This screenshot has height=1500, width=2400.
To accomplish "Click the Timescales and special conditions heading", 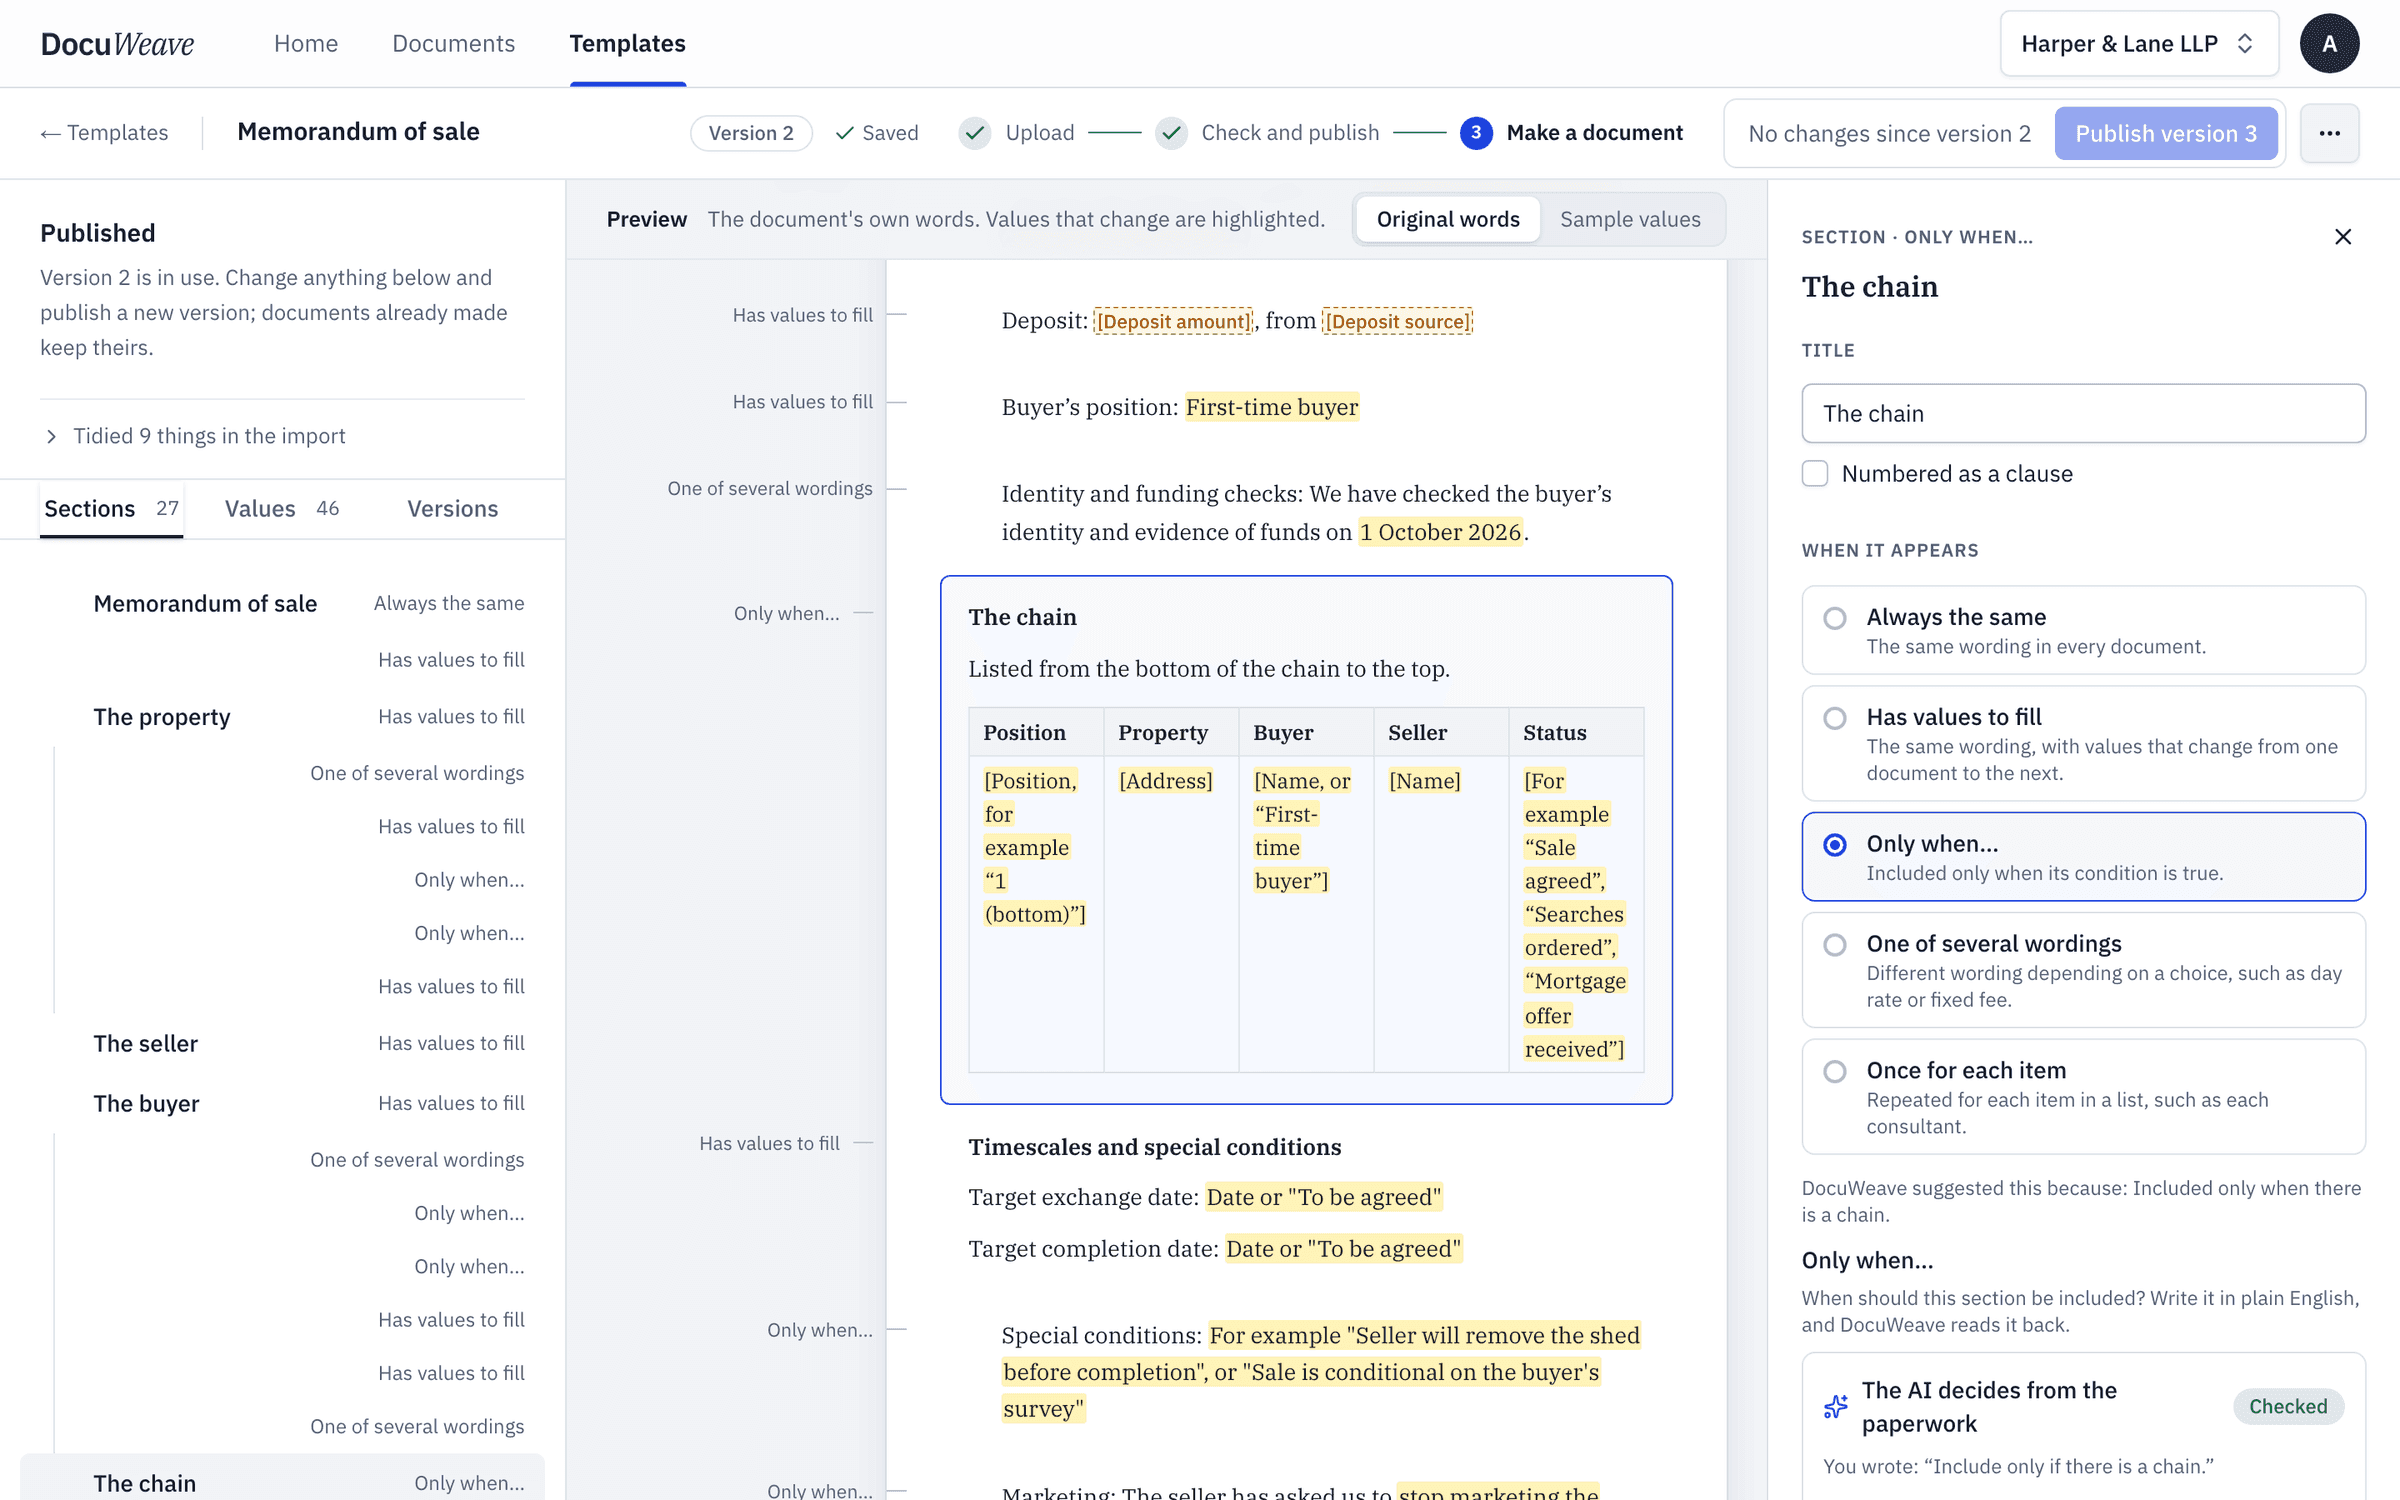I will click(1155, 1147).
